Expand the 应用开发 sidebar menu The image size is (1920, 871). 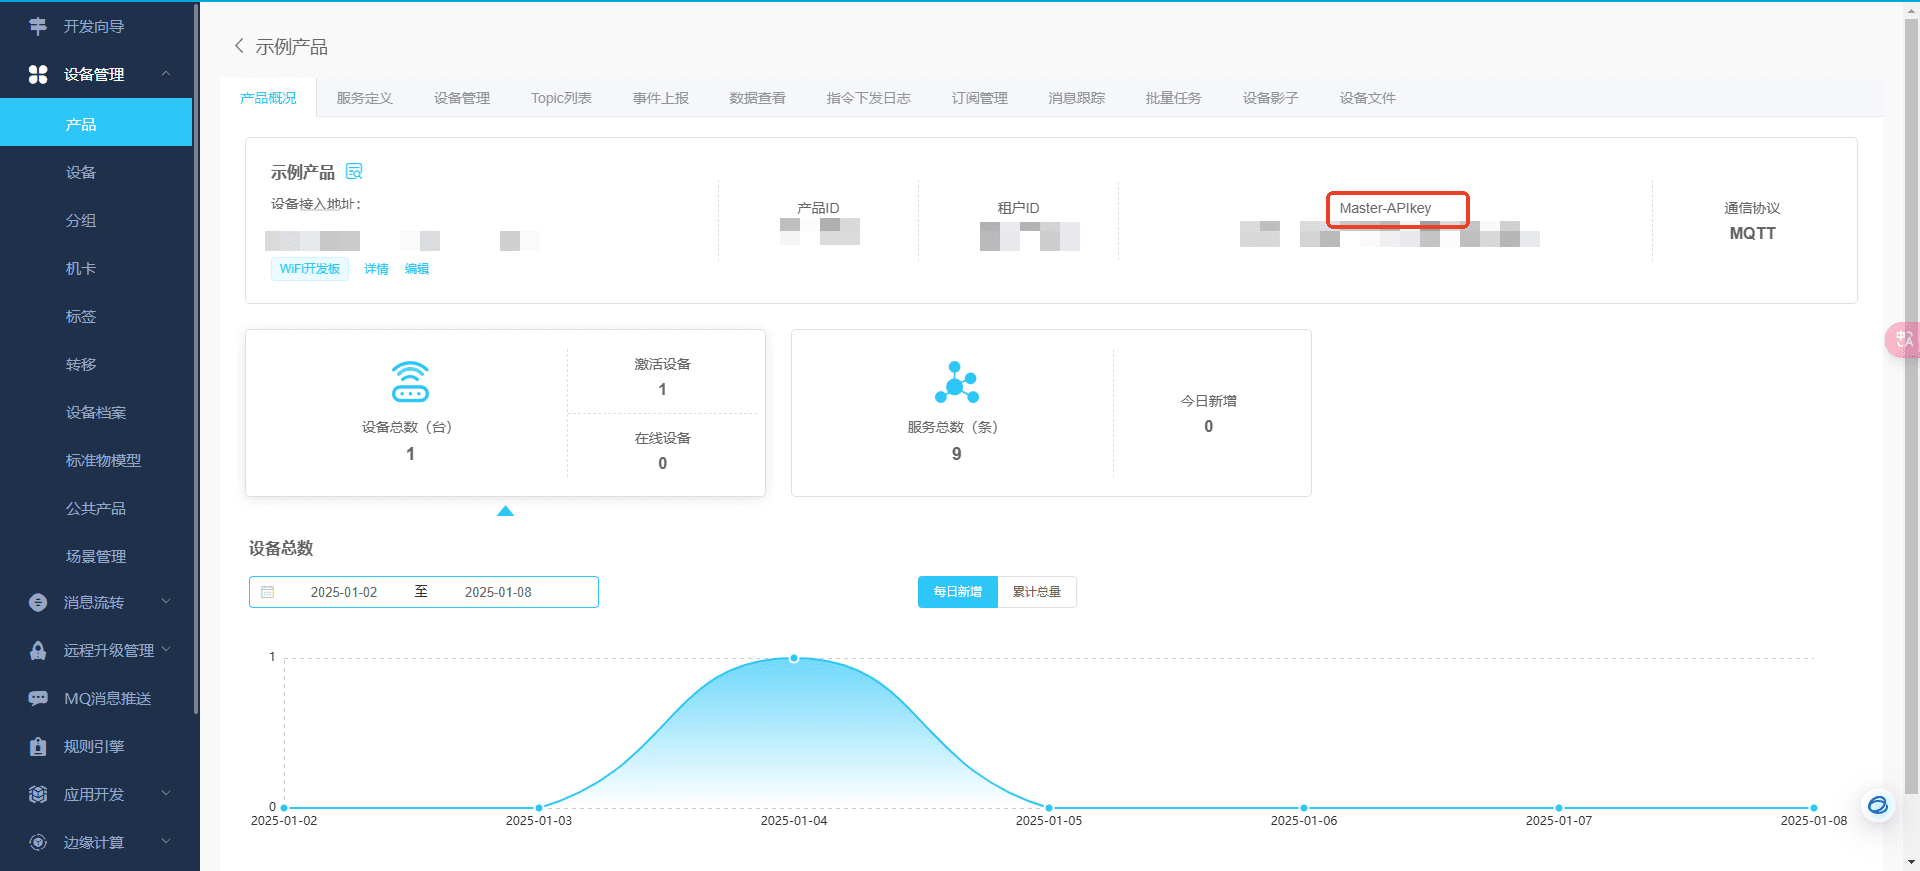tap(166, 794)
